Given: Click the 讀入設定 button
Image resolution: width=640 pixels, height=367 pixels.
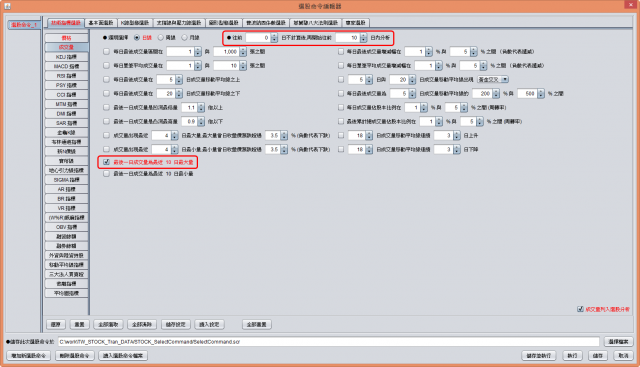Looking at the screenshot, I should (x=209, y=325).
